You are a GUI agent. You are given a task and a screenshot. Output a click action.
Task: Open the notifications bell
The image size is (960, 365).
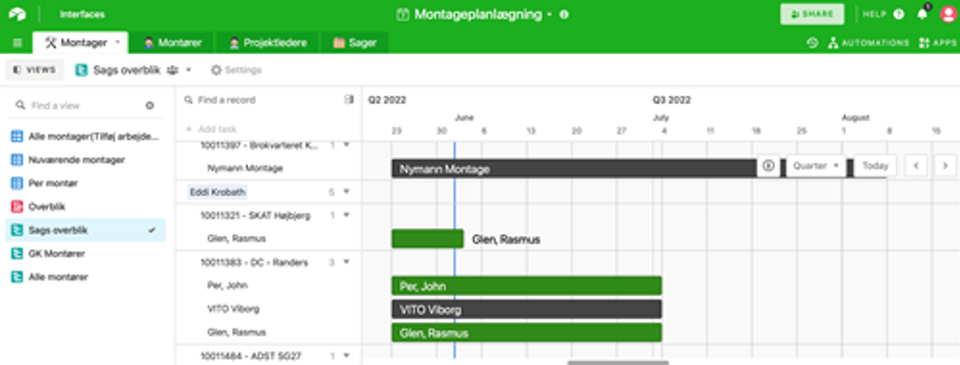[x=922, y=14]
